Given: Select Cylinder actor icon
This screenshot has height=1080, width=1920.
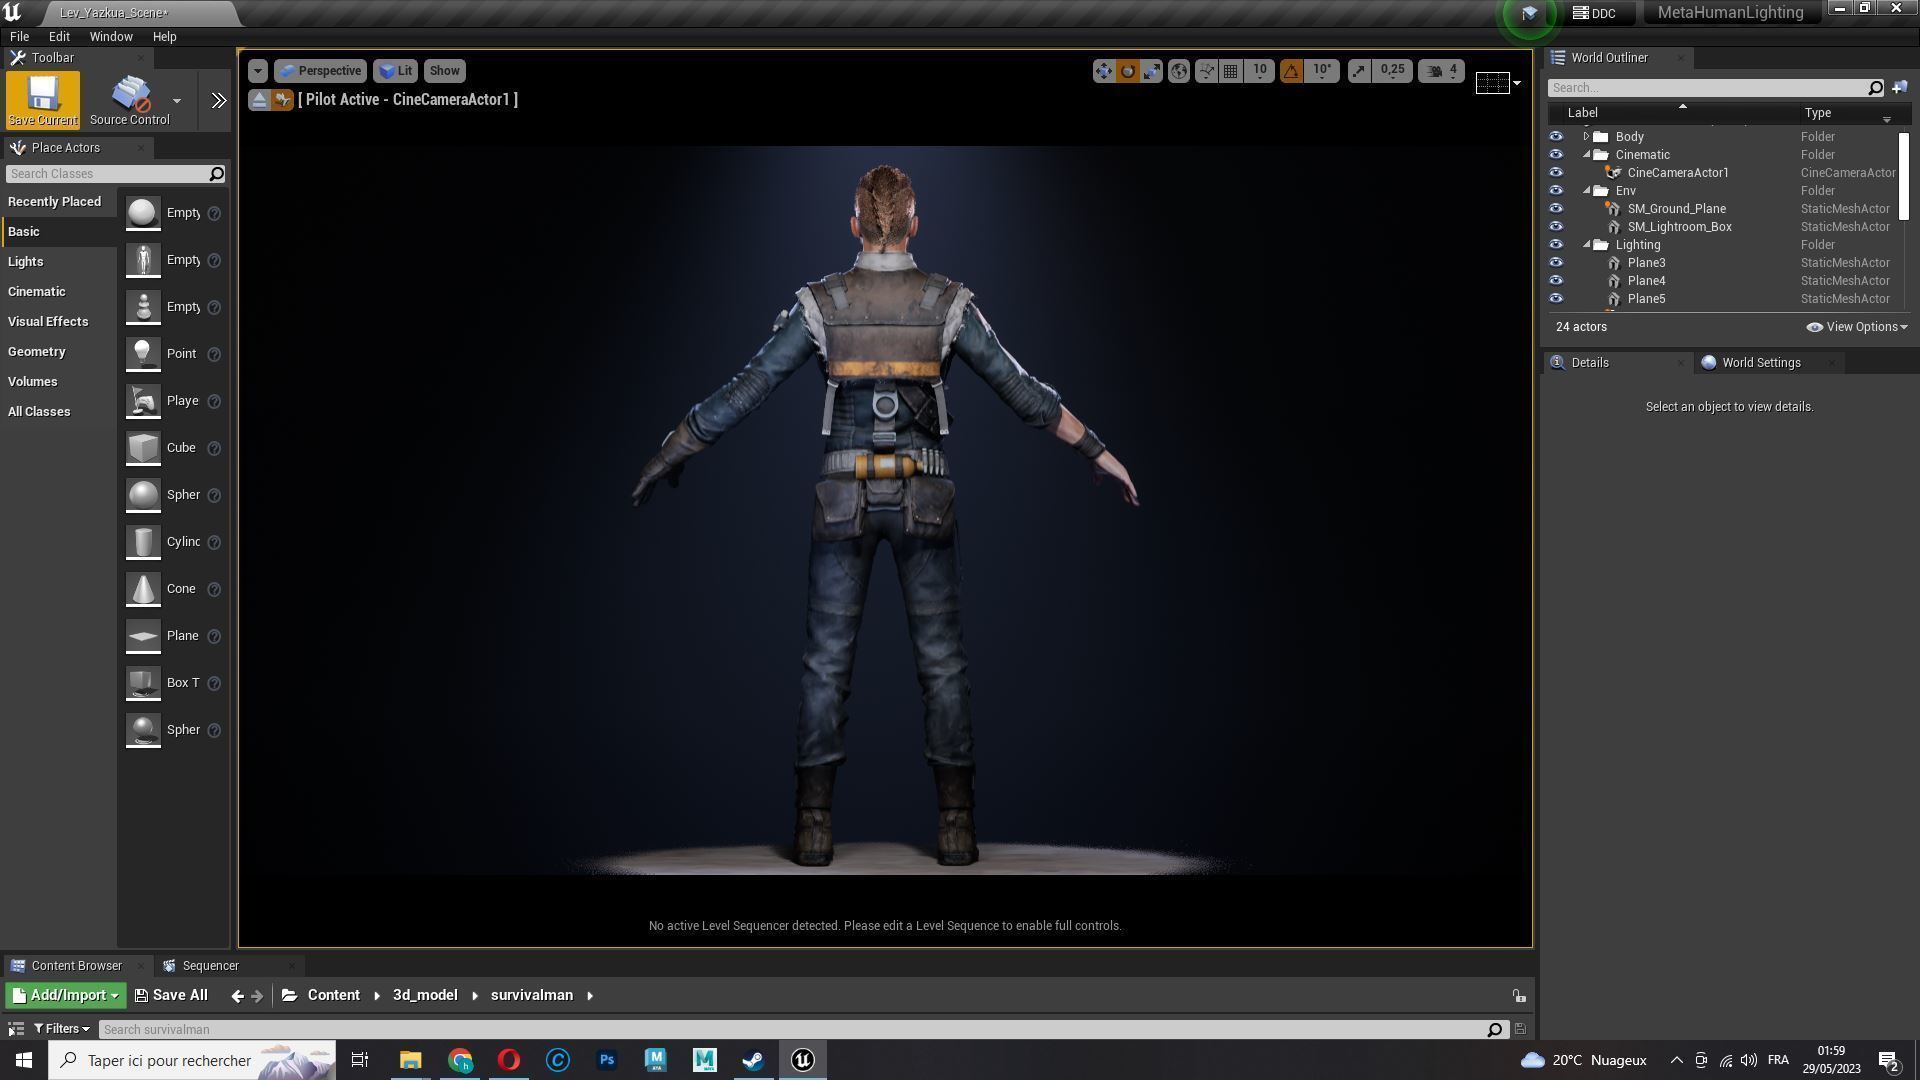Looking at the screenshot, I should [x=143, y=543].
